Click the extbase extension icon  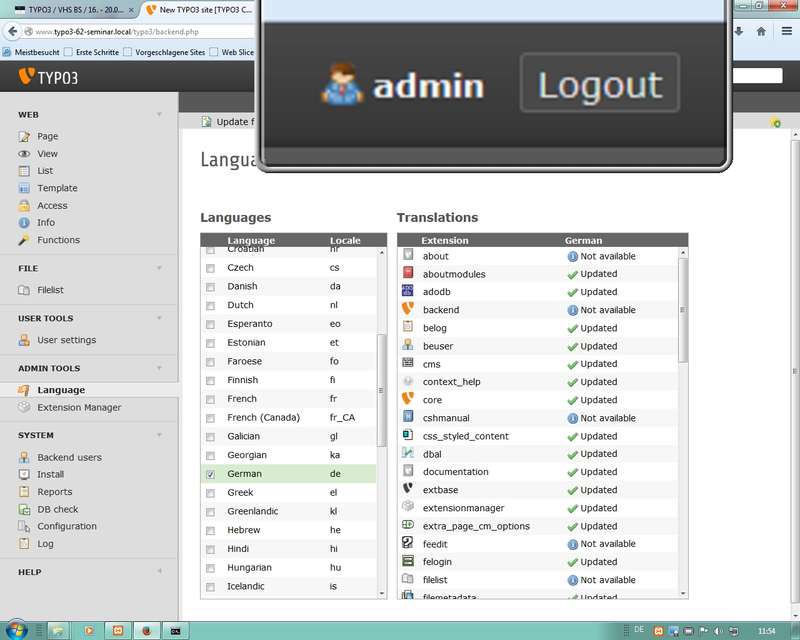point(408,488)
